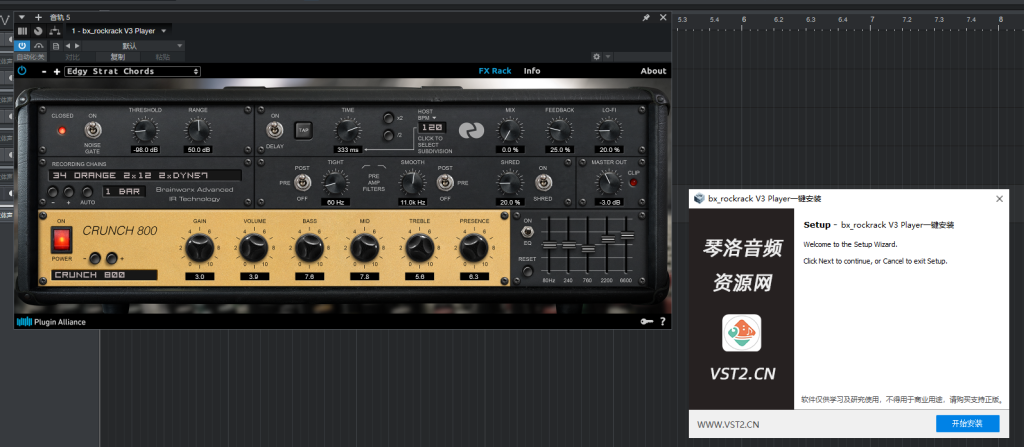Click the 复制 copy button
Screen dimensions: 1024x447
pos(117,57)
